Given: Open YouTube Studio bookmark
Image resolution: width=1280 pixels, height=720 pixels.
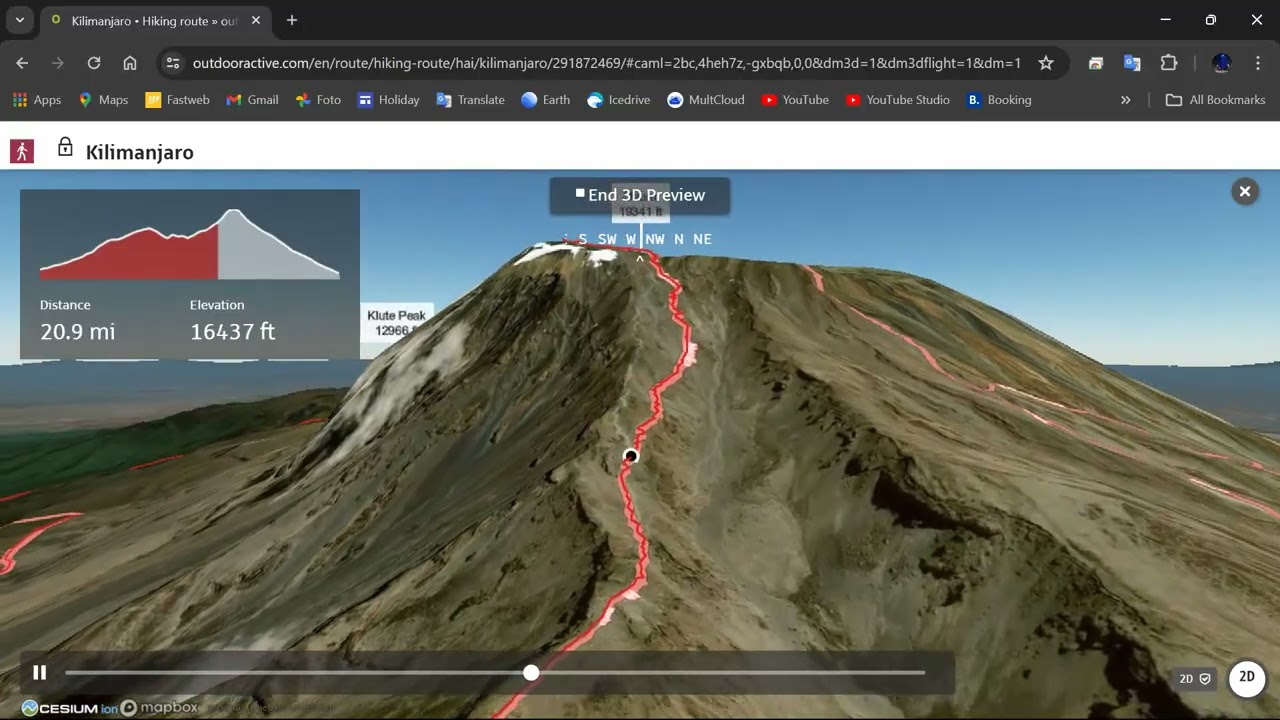Looking at the screenshot, I should tap(897, 100).
